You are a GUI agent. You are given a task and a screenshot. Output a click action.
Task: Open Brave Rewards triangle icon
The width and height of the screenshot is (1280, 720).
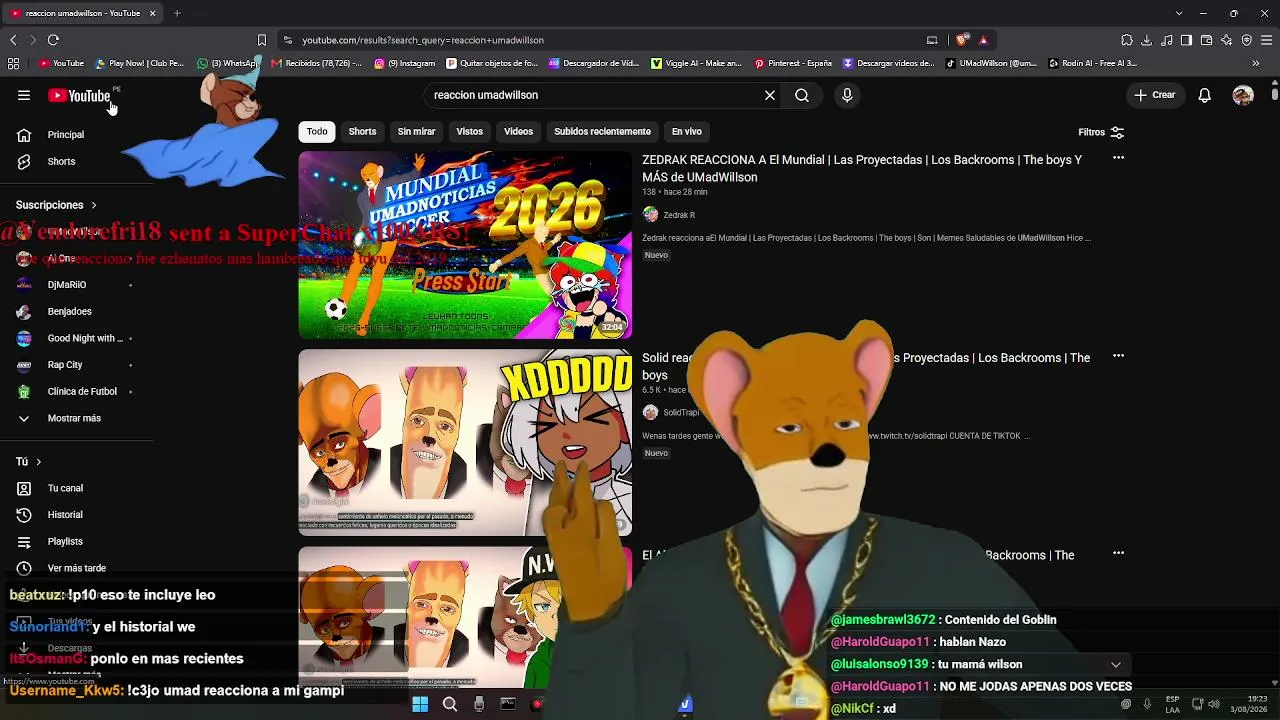coord(983,40)
